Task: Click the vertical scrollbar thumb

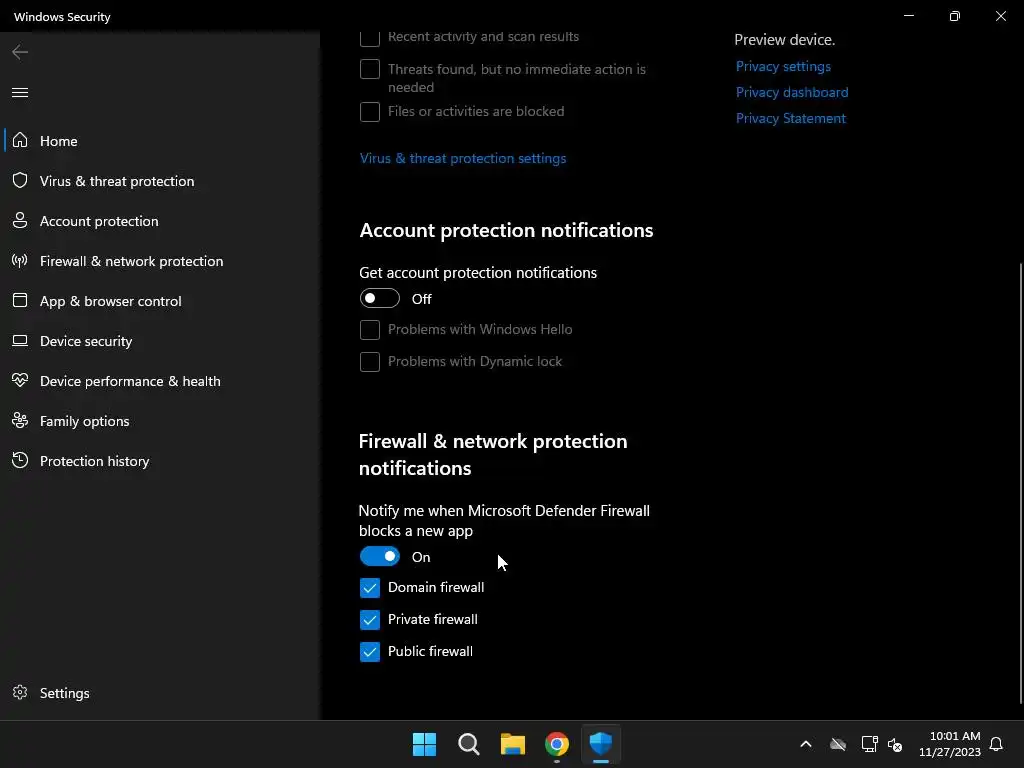Action: (x=1020, y=483)
